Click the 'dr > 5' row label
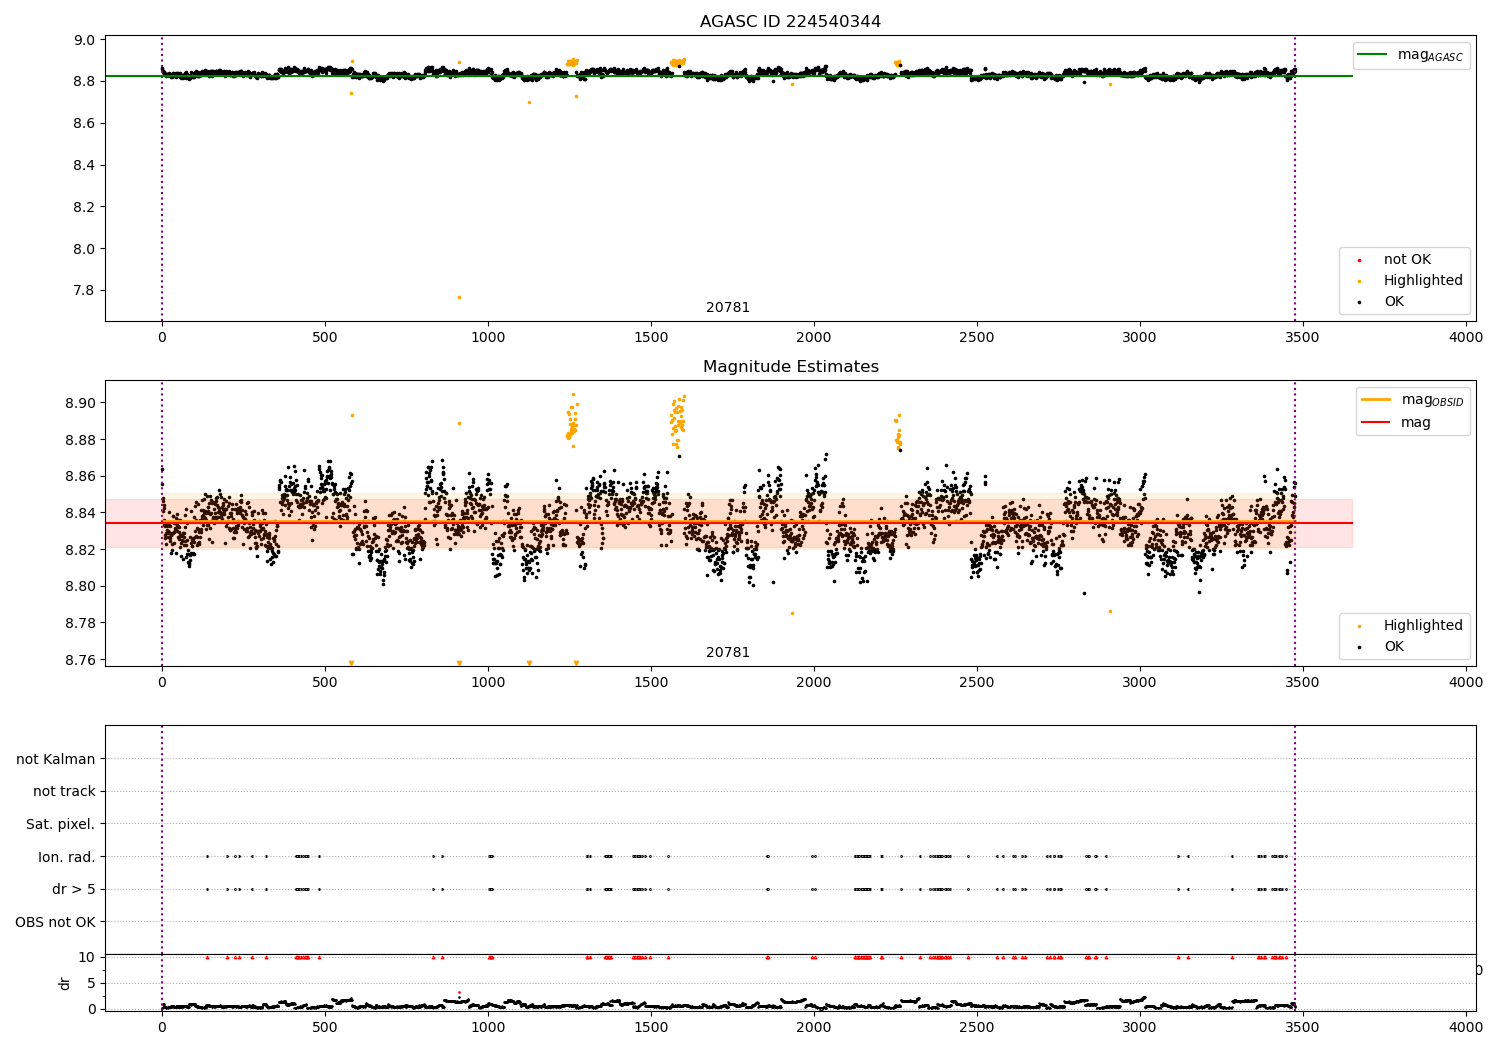This screenshot has height=1050, width=1500. [74, 889]
